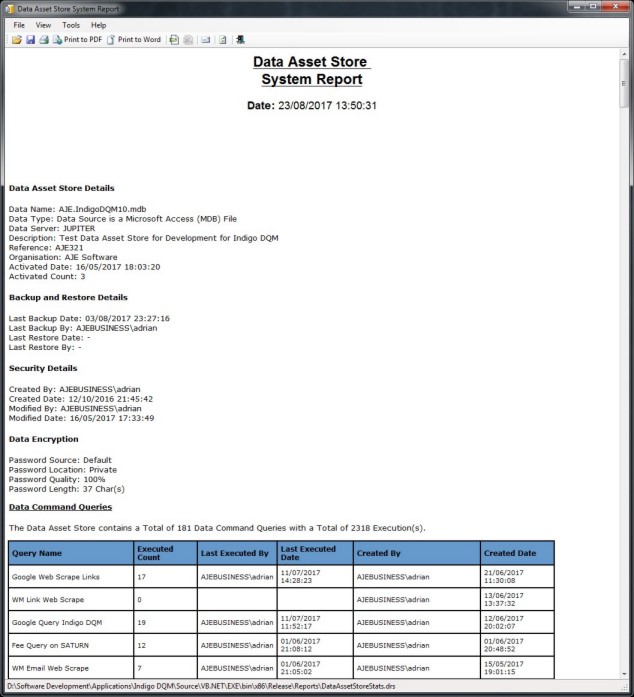Click the greyed-out toolbar icon before the envelope

pos(188,40)
